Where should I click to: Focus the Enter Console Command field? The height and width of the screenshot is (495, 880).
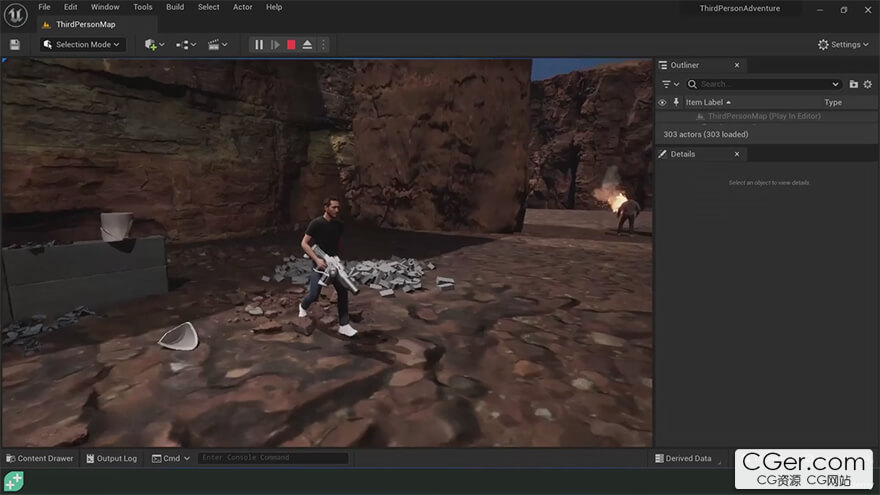click(x=273, y=458)
